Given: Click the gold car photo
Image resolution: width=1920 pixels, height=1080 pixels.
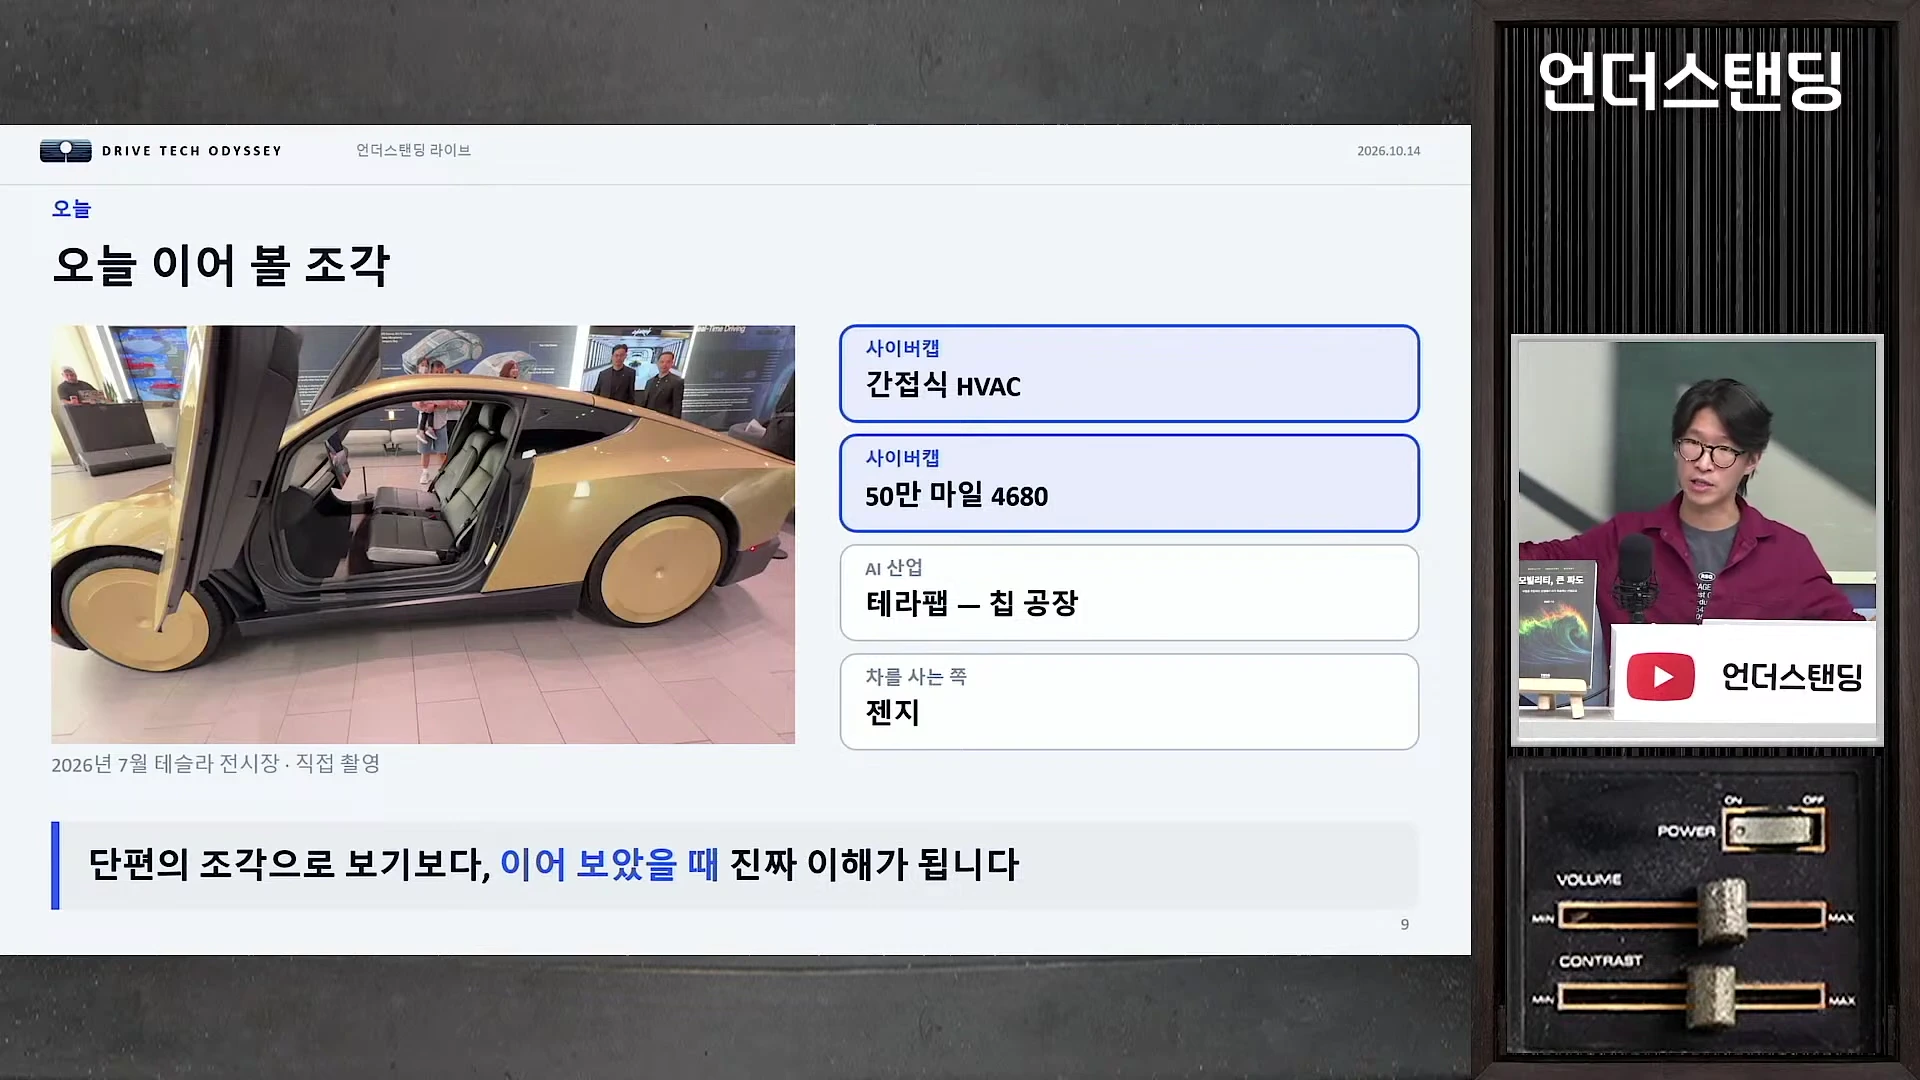Looking at the screenshot, I should click(423, 534).
